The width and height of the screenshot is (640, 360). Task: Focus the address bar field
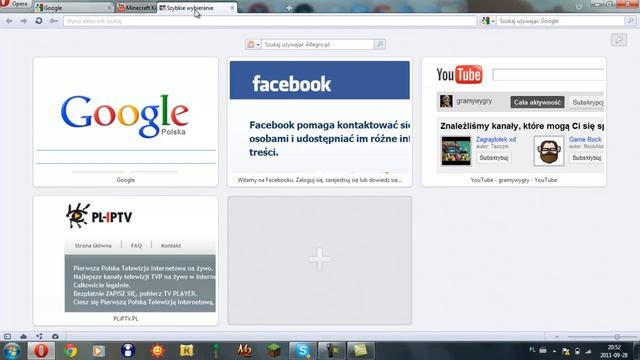pos(270,21)
